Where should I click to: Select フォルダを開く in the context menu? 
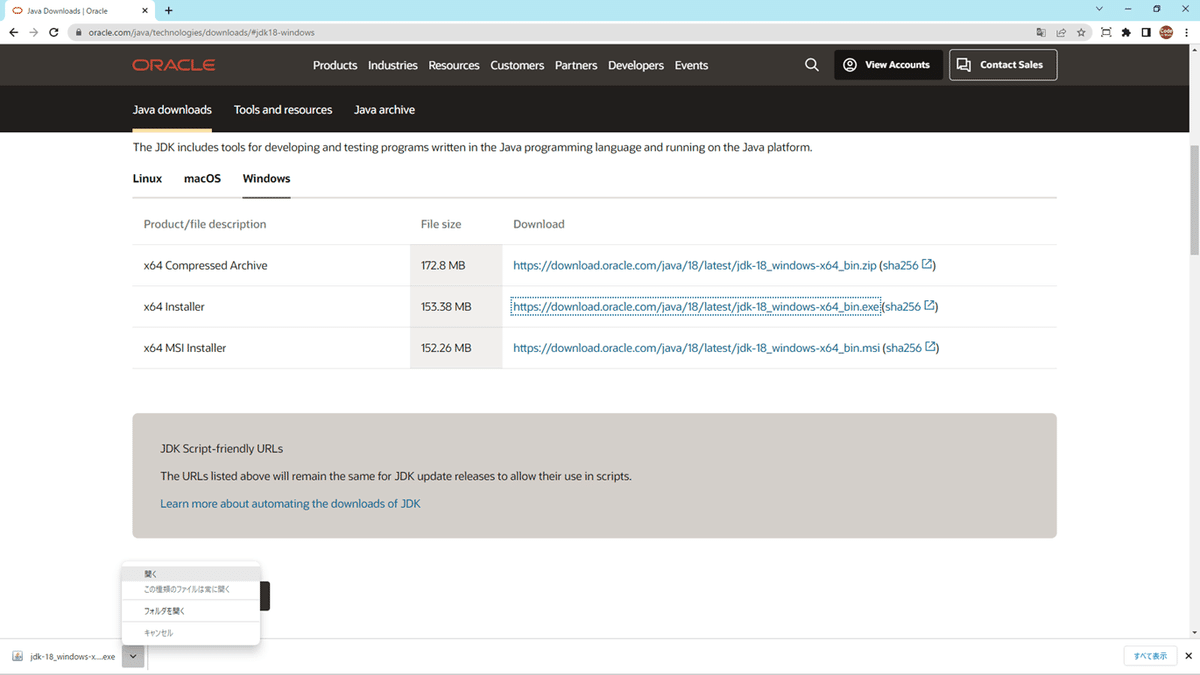tap(190, 610)
